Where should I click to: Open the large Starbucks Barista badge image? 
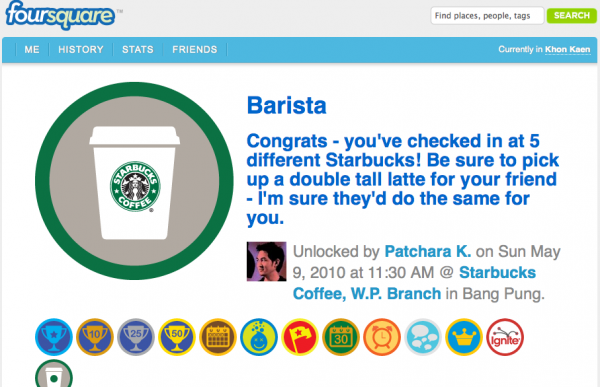click(x=134, y=181)
